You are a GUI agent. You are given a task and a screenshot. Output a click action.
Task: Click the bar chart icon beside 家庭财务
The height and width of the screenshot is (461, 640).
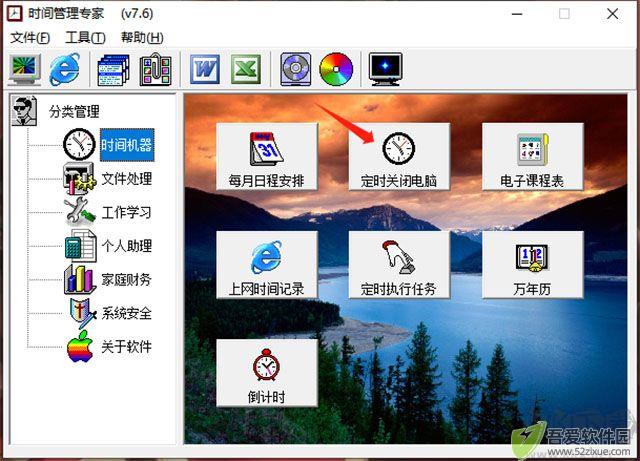point(80,279)
